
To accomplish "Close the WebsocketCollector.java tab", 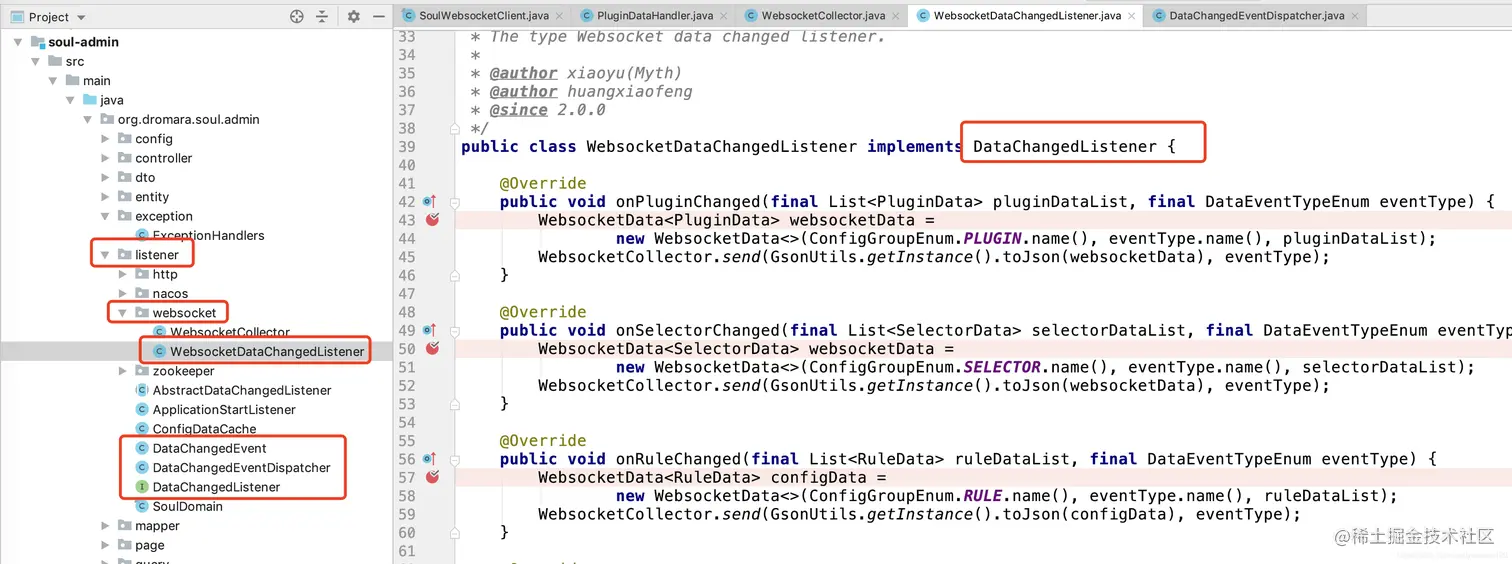I will click(895, 16).
